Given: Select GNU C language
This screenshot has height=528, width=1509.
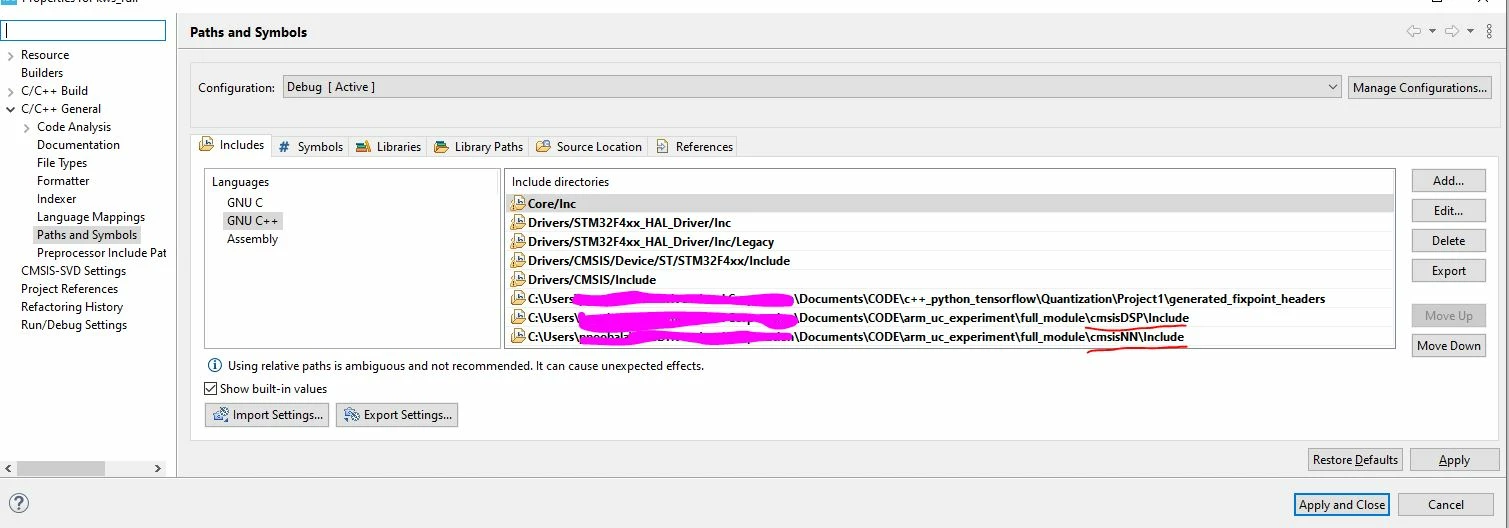Looking at the screenshot, I should (x=245, y=203).
